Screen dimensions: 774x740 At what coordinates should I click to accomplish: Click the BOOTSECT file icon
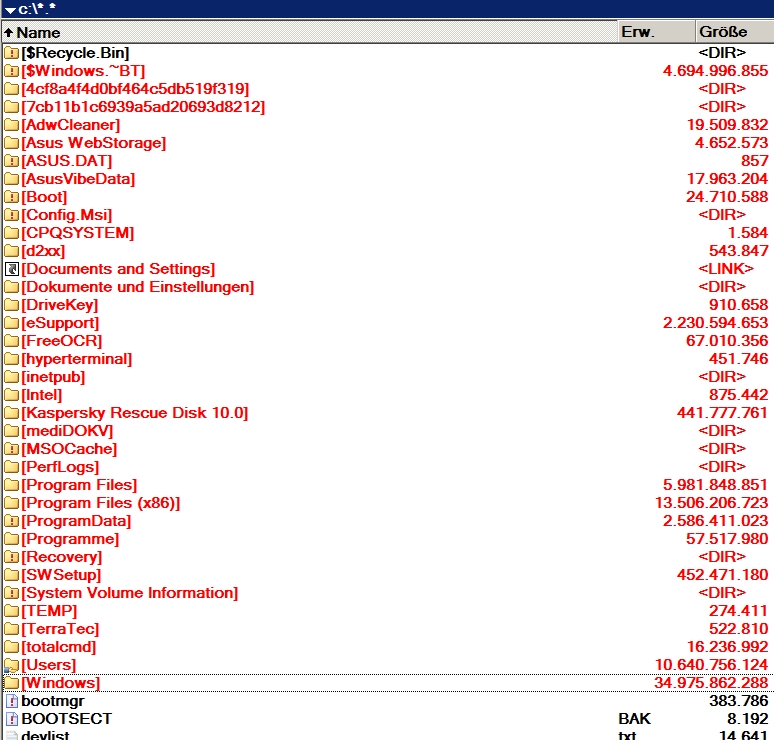11,719
